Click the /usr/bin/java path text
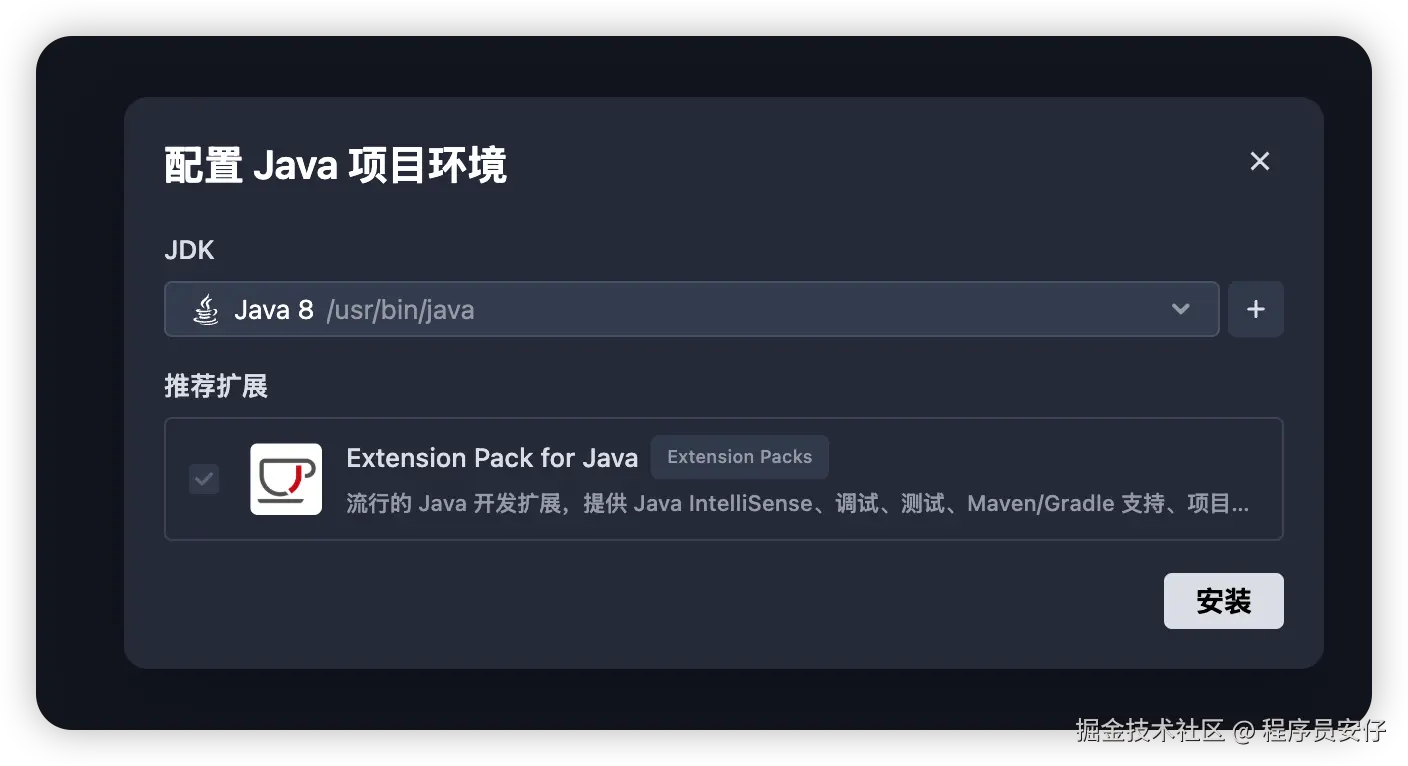 400,310
